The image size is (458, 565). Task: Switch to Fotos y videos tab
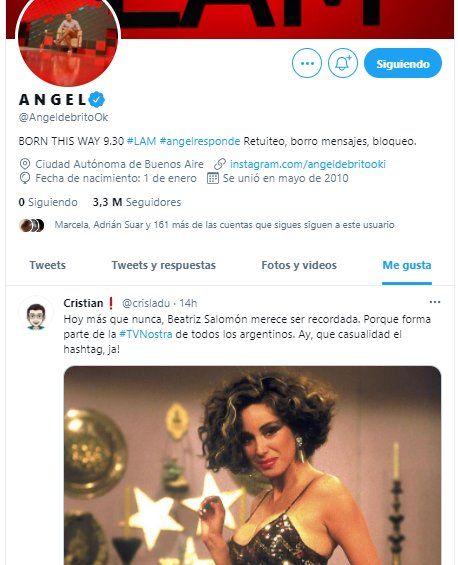[299, 265]
